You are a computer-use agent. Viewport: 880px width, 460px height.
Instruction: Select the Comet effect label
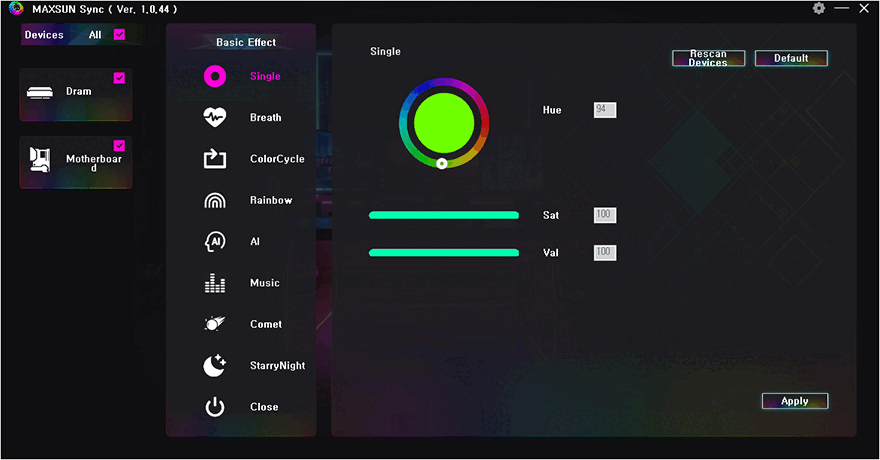coord(266,324)
